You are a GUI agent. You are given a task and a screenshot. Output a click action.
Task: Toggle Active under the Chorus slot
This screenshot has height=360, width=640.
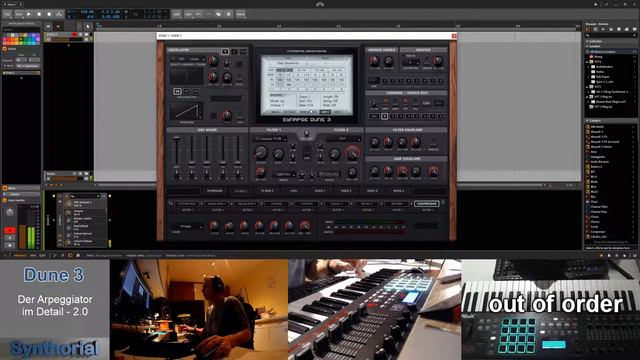pos(307,210)
